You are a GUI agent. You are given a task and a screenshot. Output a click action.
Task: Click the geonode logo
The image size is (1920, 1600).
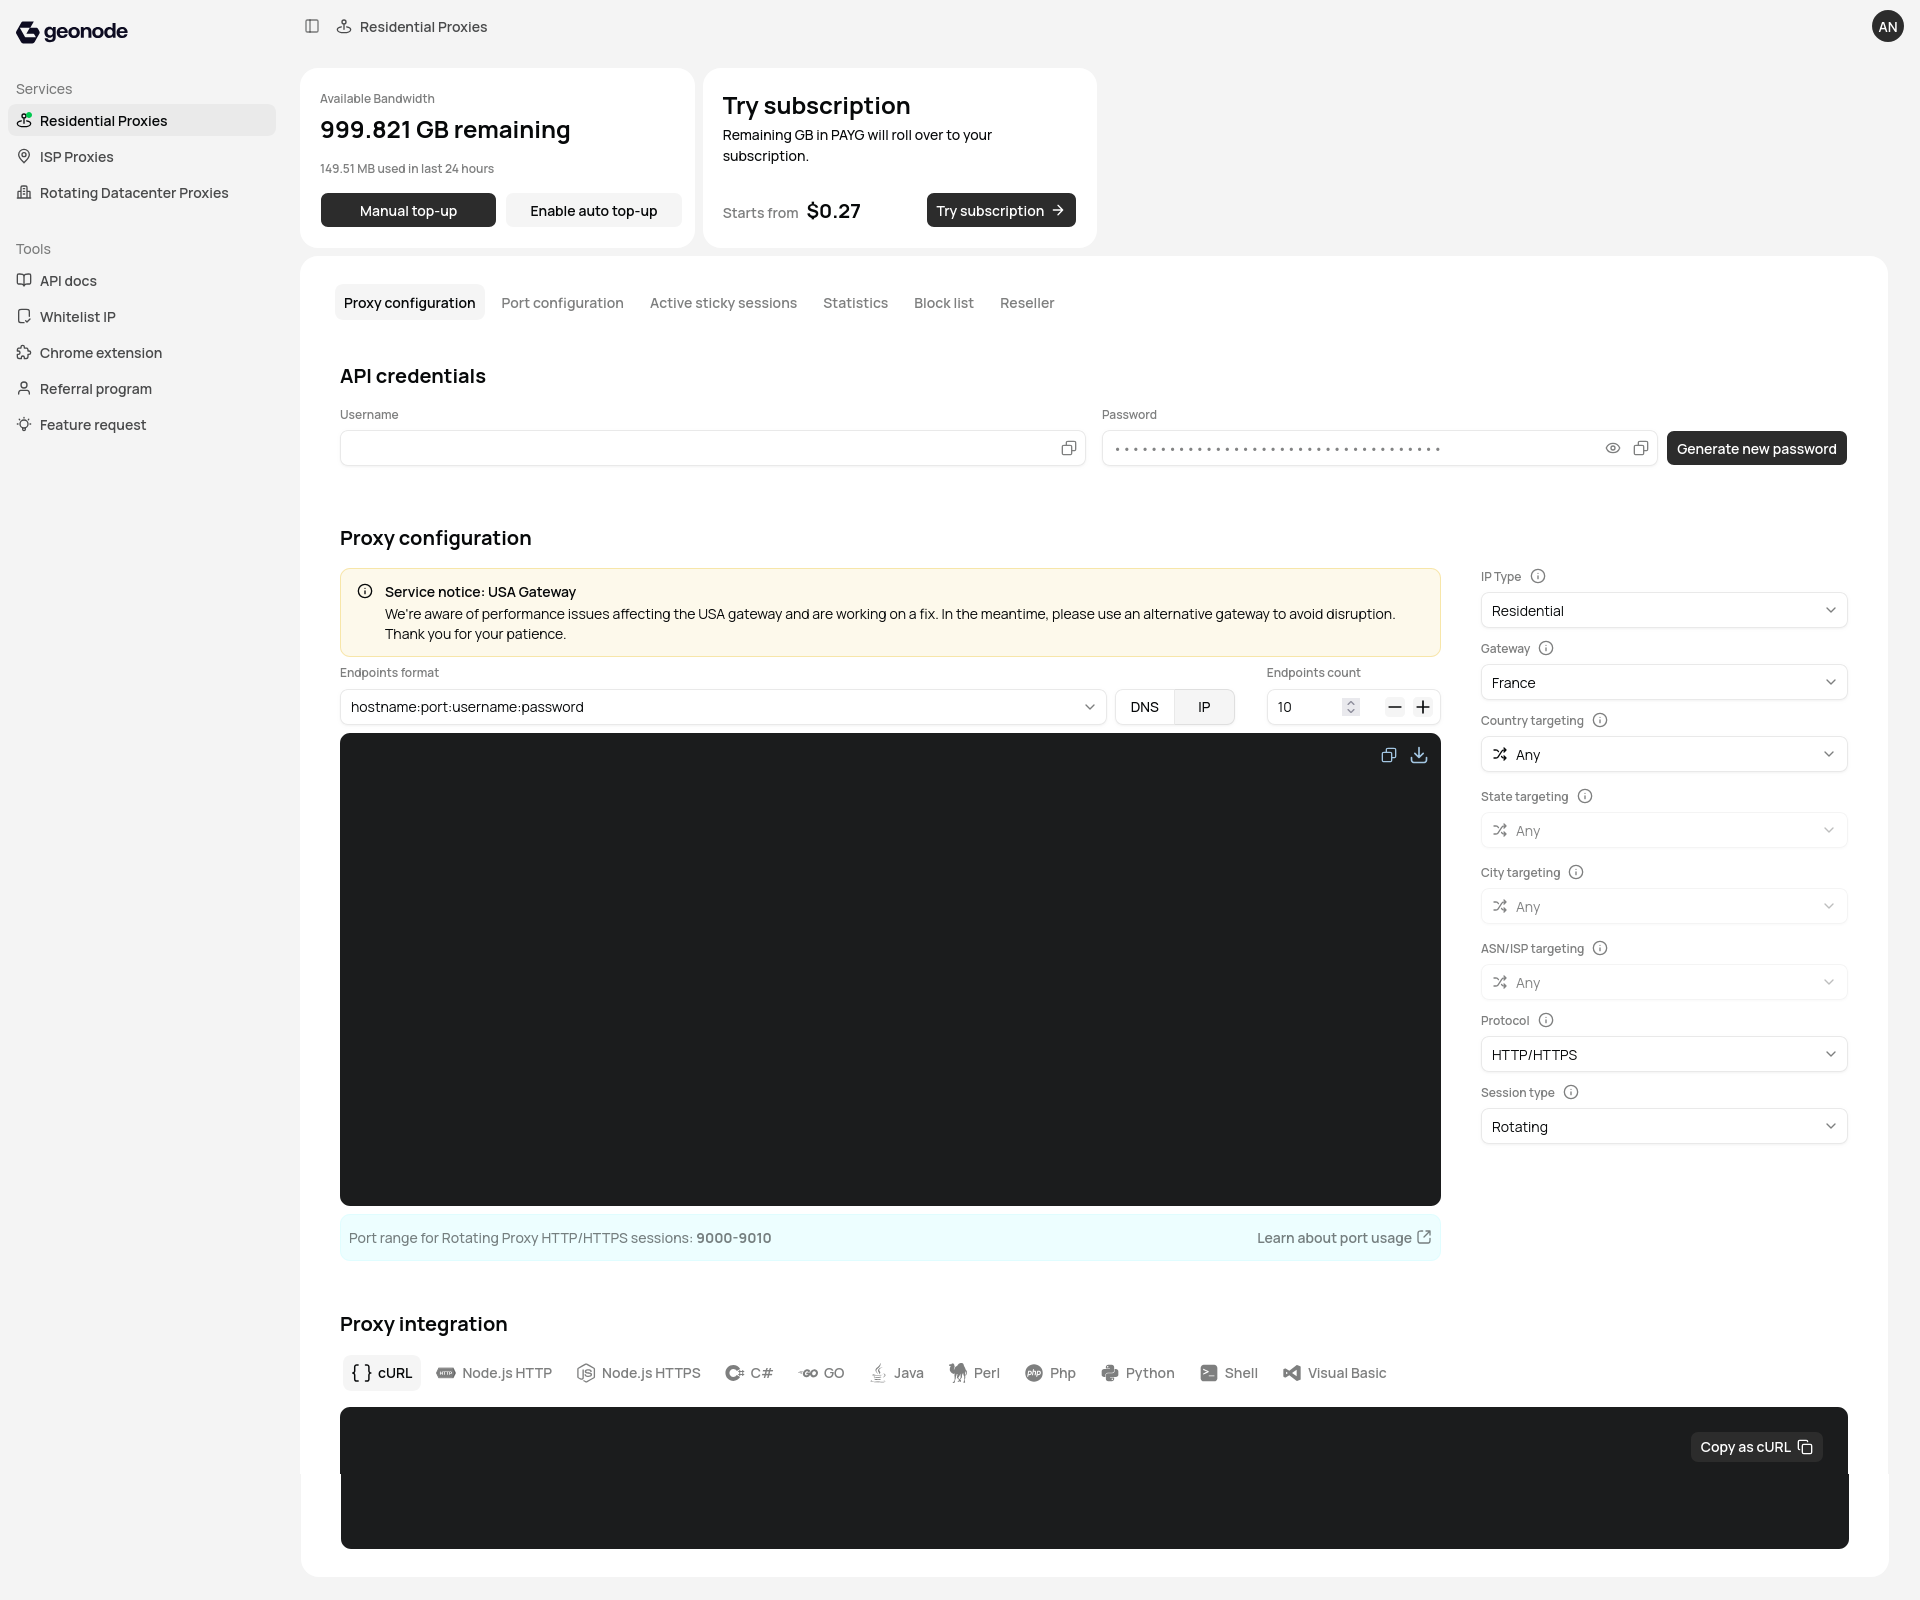(x=72, y=32)
